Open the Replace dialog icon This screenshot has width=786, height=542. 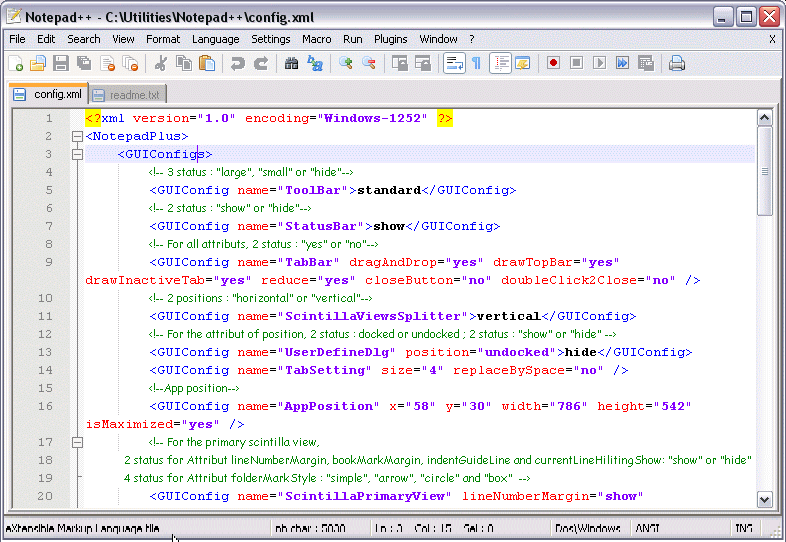click(315, 64)
